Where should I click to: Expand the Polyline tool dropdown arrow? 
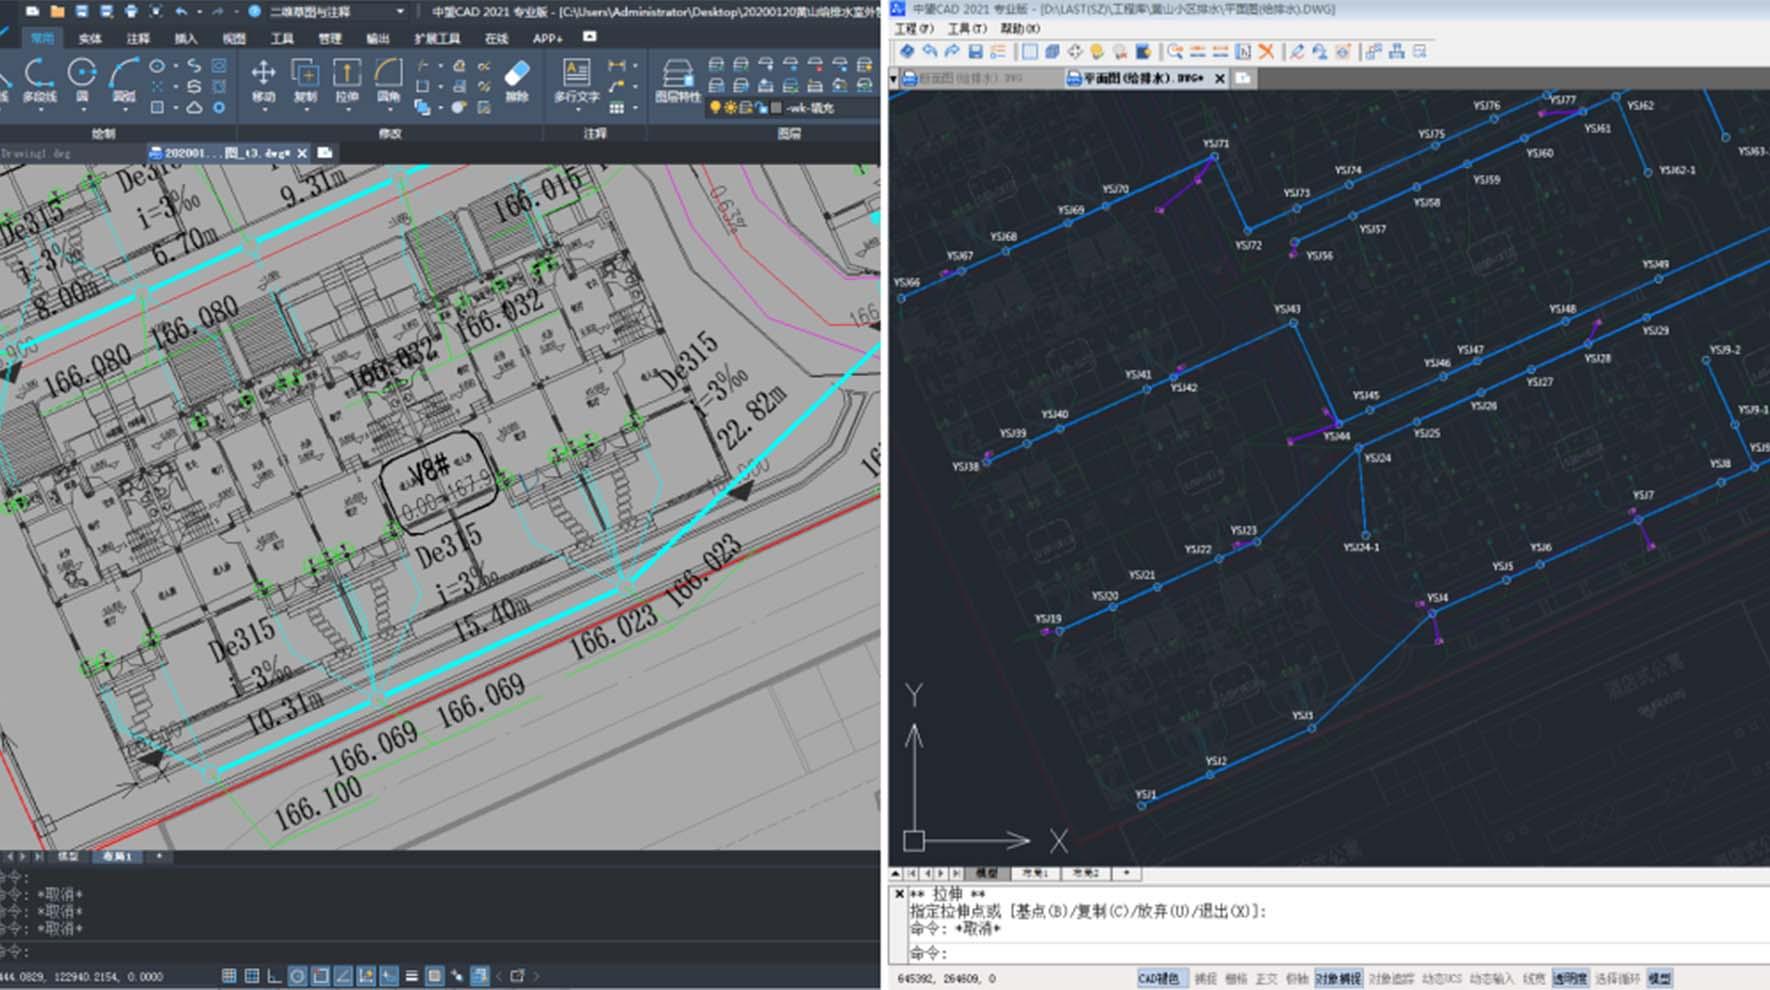(x=39, y=109)
